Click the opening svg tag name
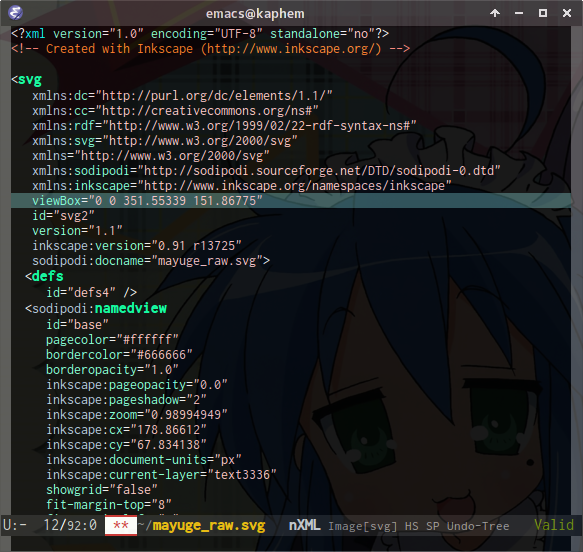Screen dimensions: 583x552 [x=30, y=80]
